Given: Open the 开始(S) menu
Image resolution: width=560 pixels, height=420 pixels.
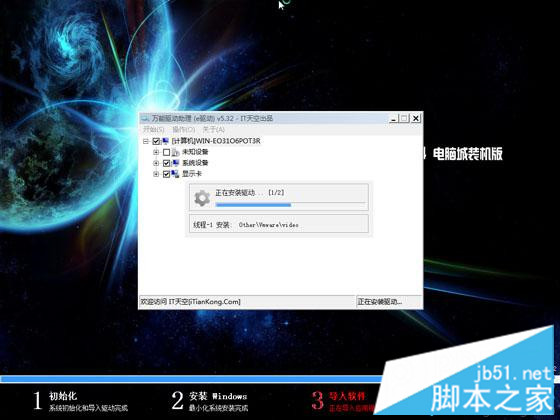Looking at the screenshot, I should [154, 129].
